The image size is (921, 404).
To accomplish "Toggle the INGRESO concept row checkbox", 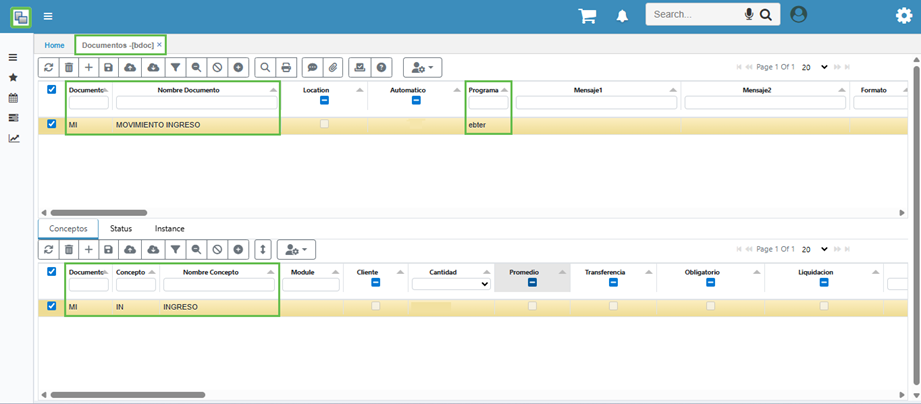I will pyautogui.click(x=52, y=306).
